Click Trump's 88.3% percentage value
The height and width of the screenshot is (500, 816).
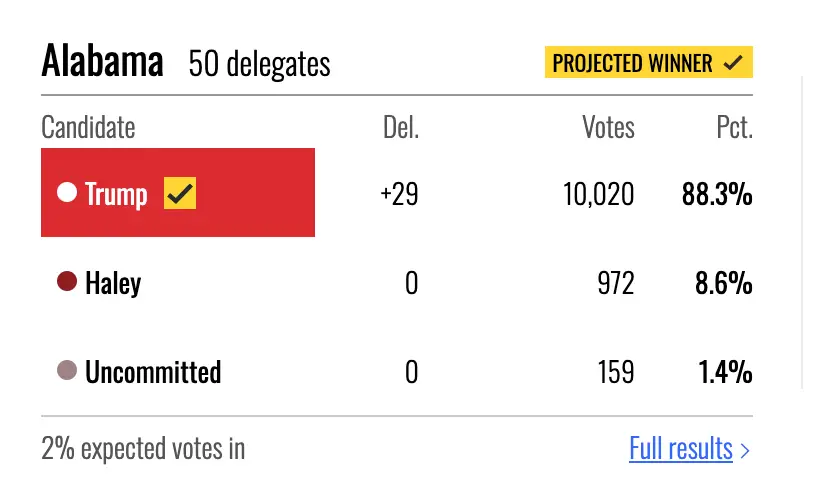coord(717,194)
